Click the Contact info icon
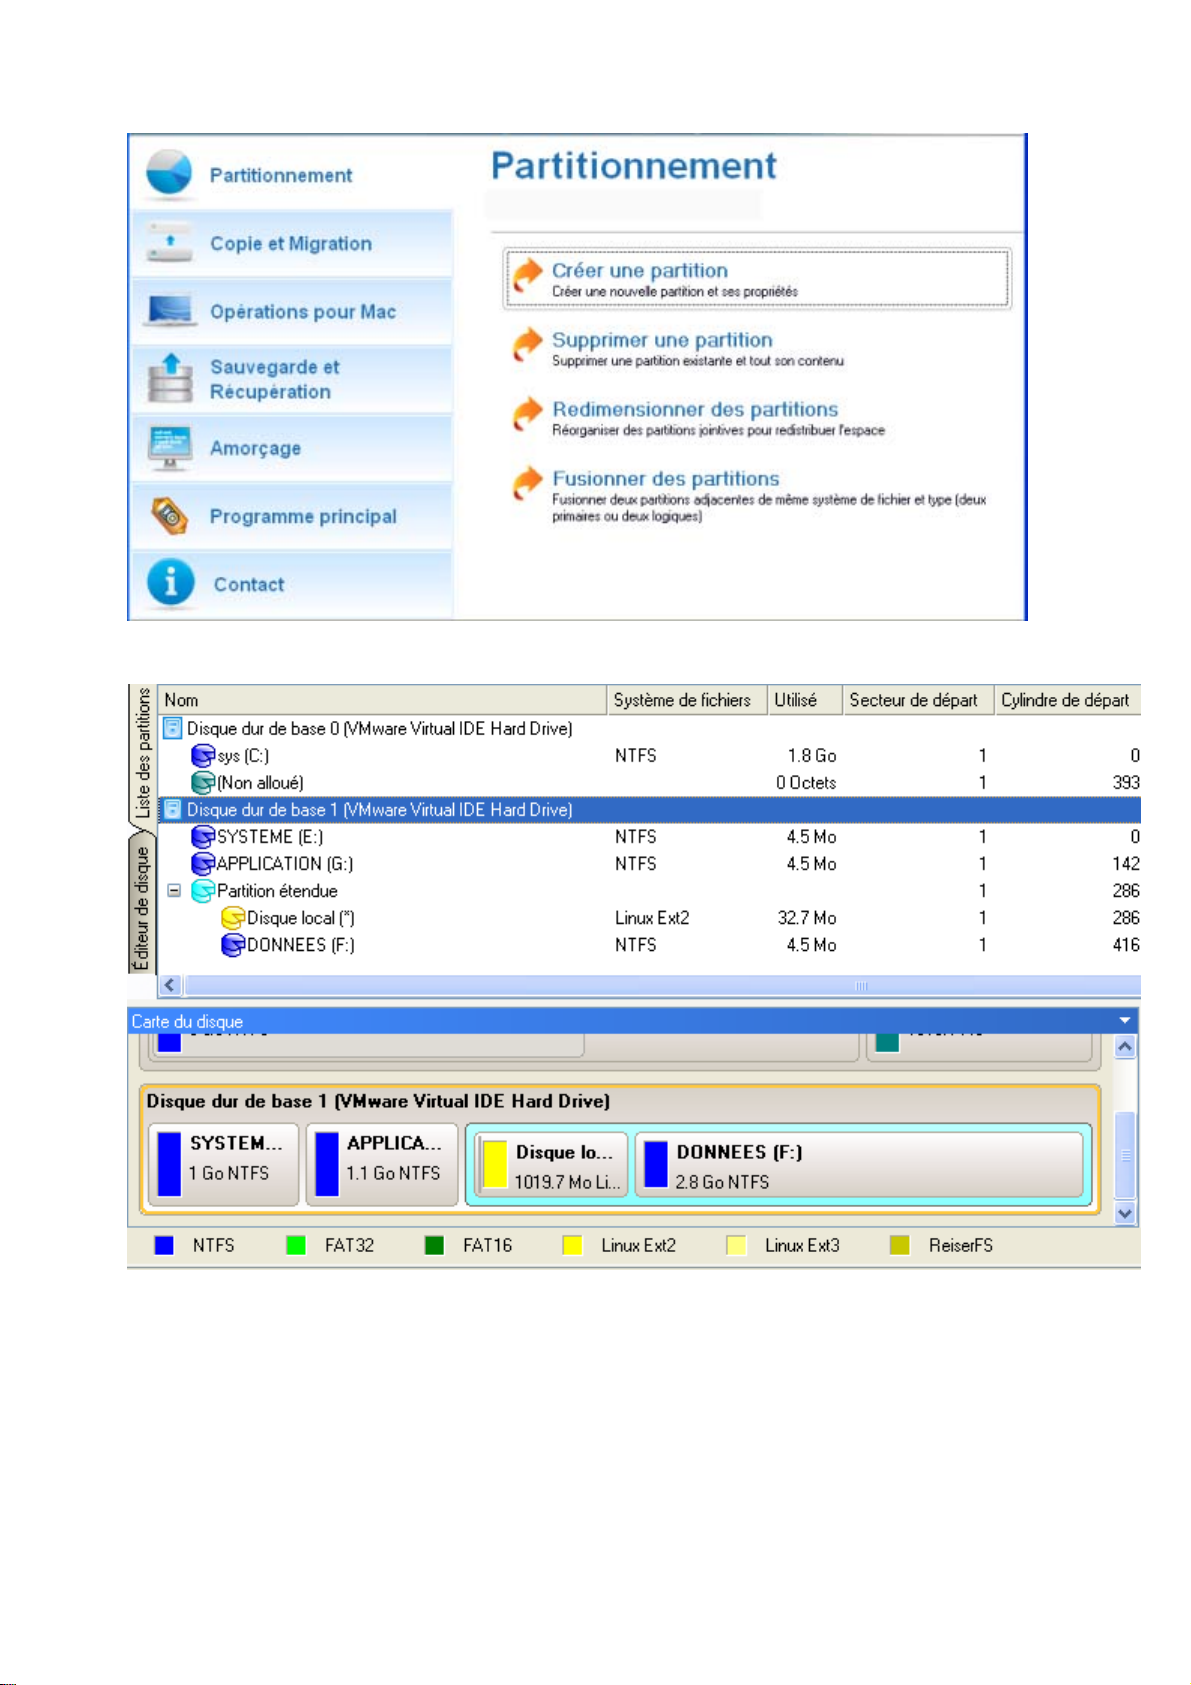 pos(170,583)
